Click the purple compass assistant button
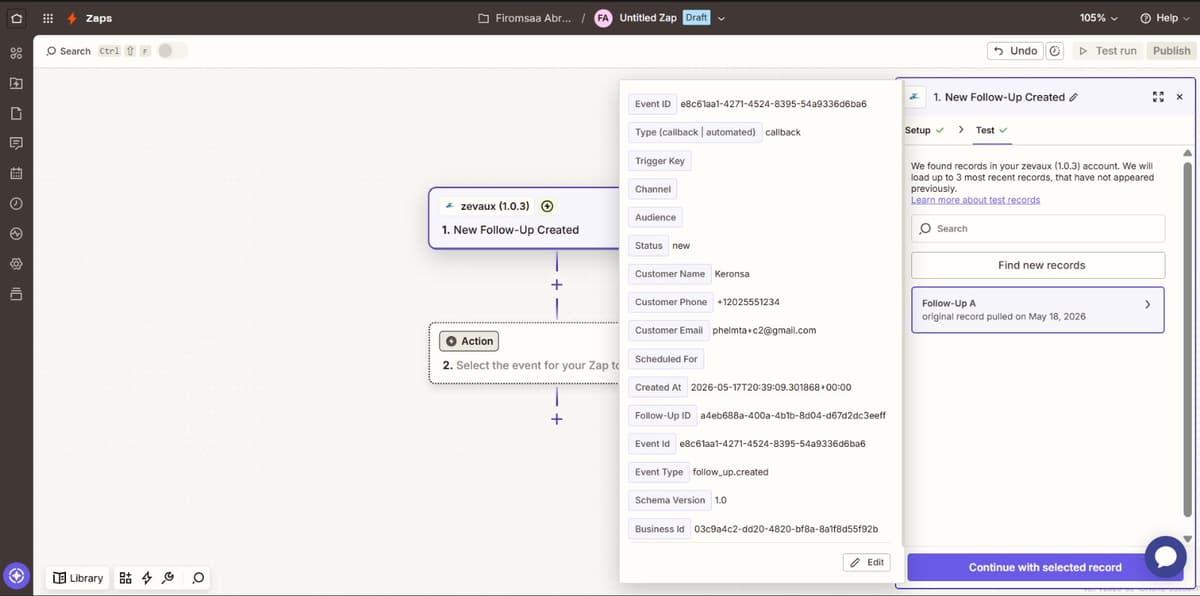 16,577
